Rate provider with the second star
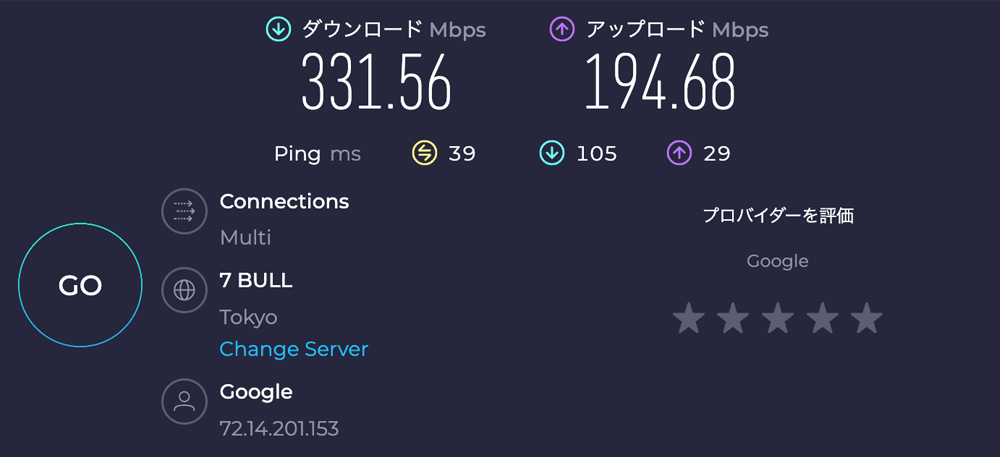1000x457 pixels. coord(733,319)
